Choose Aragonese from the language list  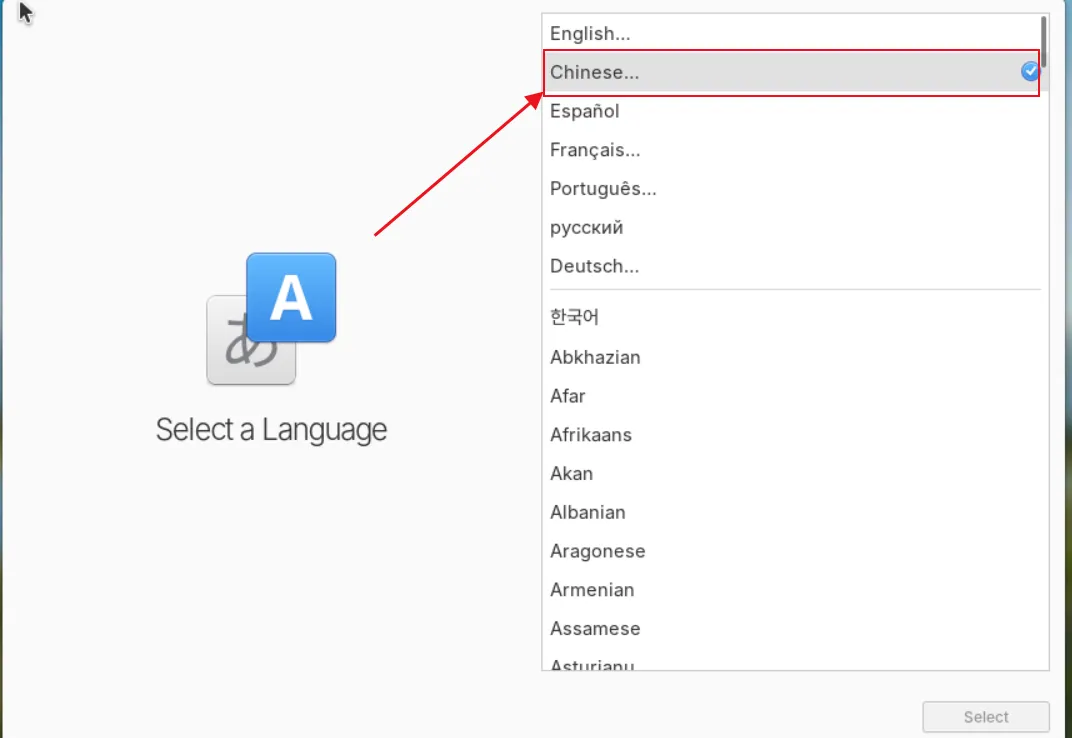coord(598,551)
